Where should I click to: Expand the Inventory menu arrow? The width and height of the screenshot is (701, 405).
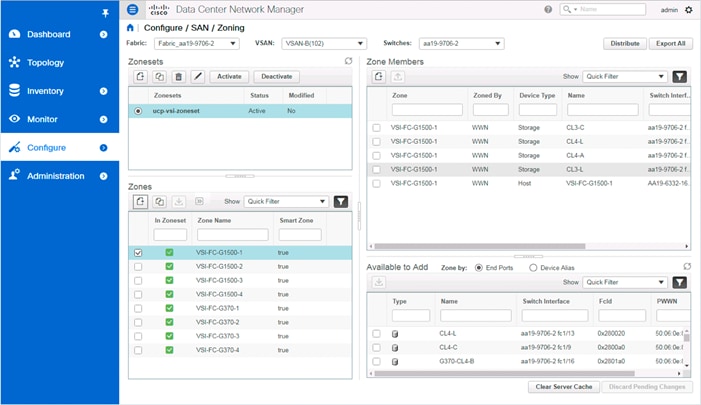pyautogui.click(x=104, y=91)
